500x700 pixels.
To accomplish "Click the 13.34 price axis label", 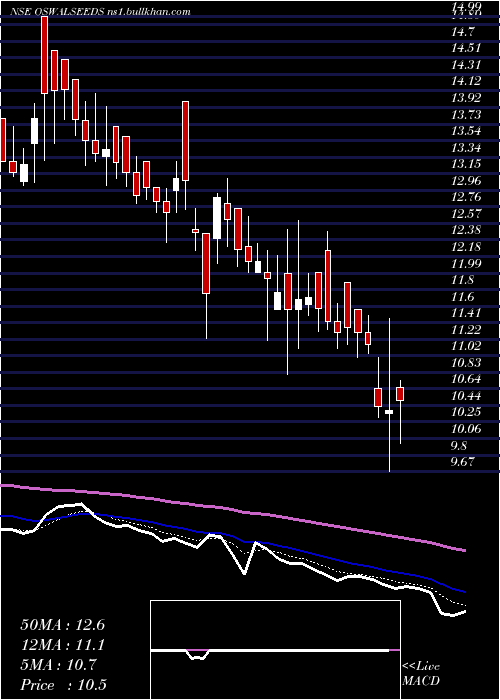I will 465,148.
